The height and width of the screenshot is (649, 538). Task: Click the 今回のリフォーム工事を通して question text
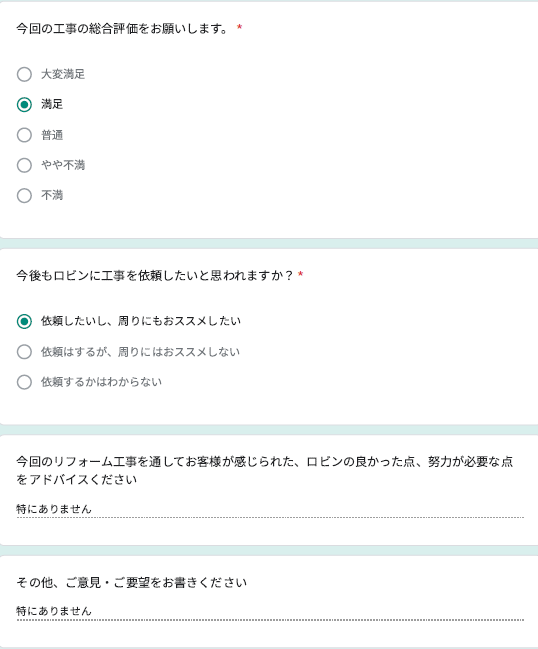265,471
